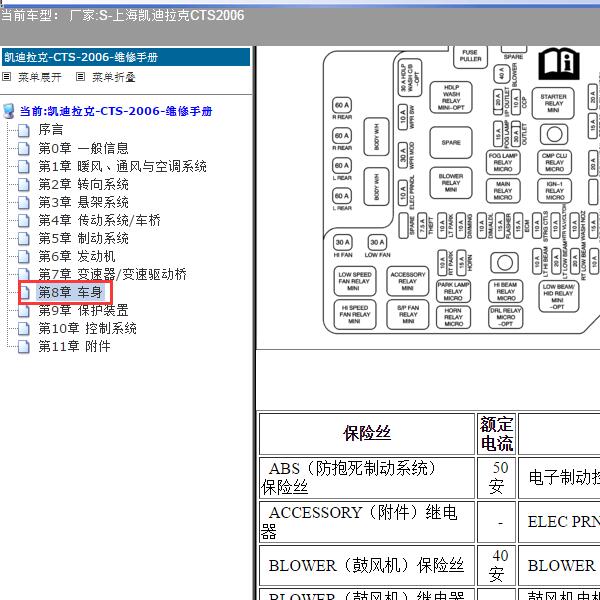Image resolution: width=600 pixels, height=600 pixels.
Task: Click the LOW SPEED FAN RELAY MINI box
Action: (355, 282)
